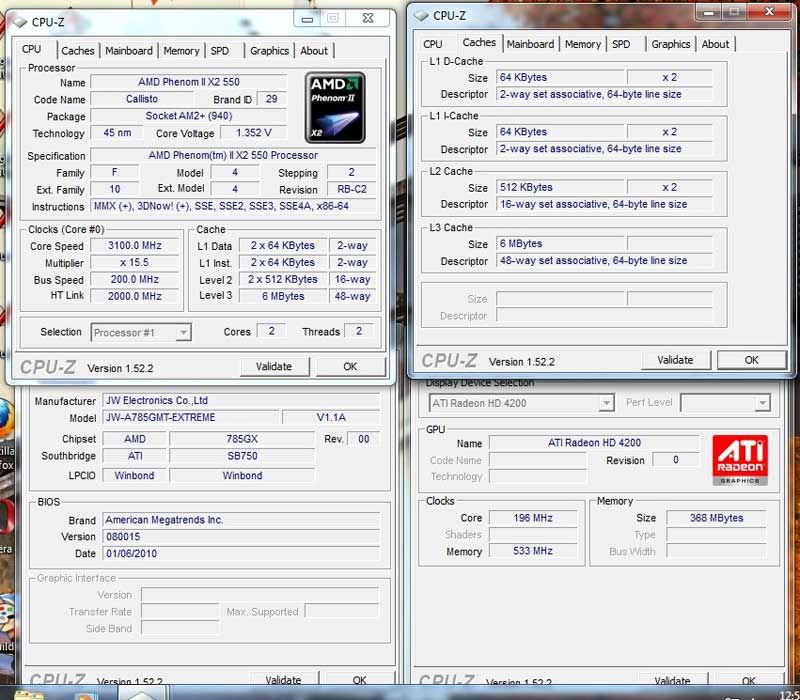Viewport: 800px width, 700px height.
Task: Switch to Caches tab in the processor window
Action: (x=78, y=51)
